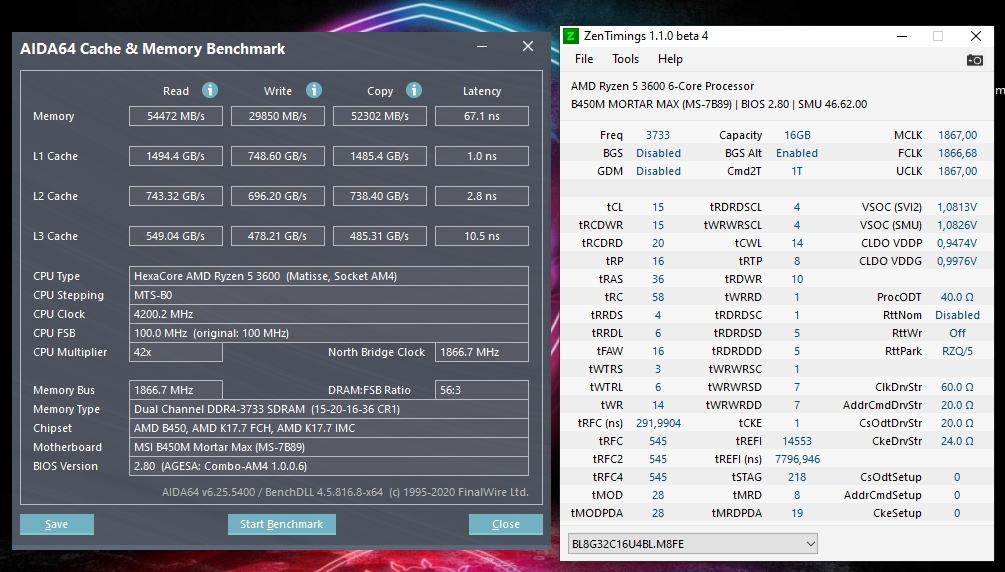The height and width of the screenshot is (572, 1005).
Task: Click the DRAM:FSB Ratio field 56:3
Action: coord(482,390)
